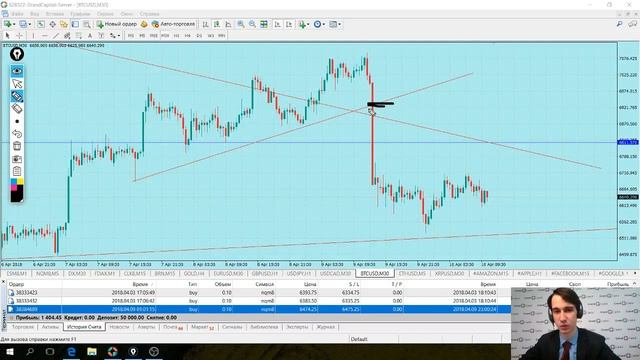Viewport: 640px width, 360px height.
Task: Select history order row 38333423
Action: pyautogui.click(x=259, y=293)
